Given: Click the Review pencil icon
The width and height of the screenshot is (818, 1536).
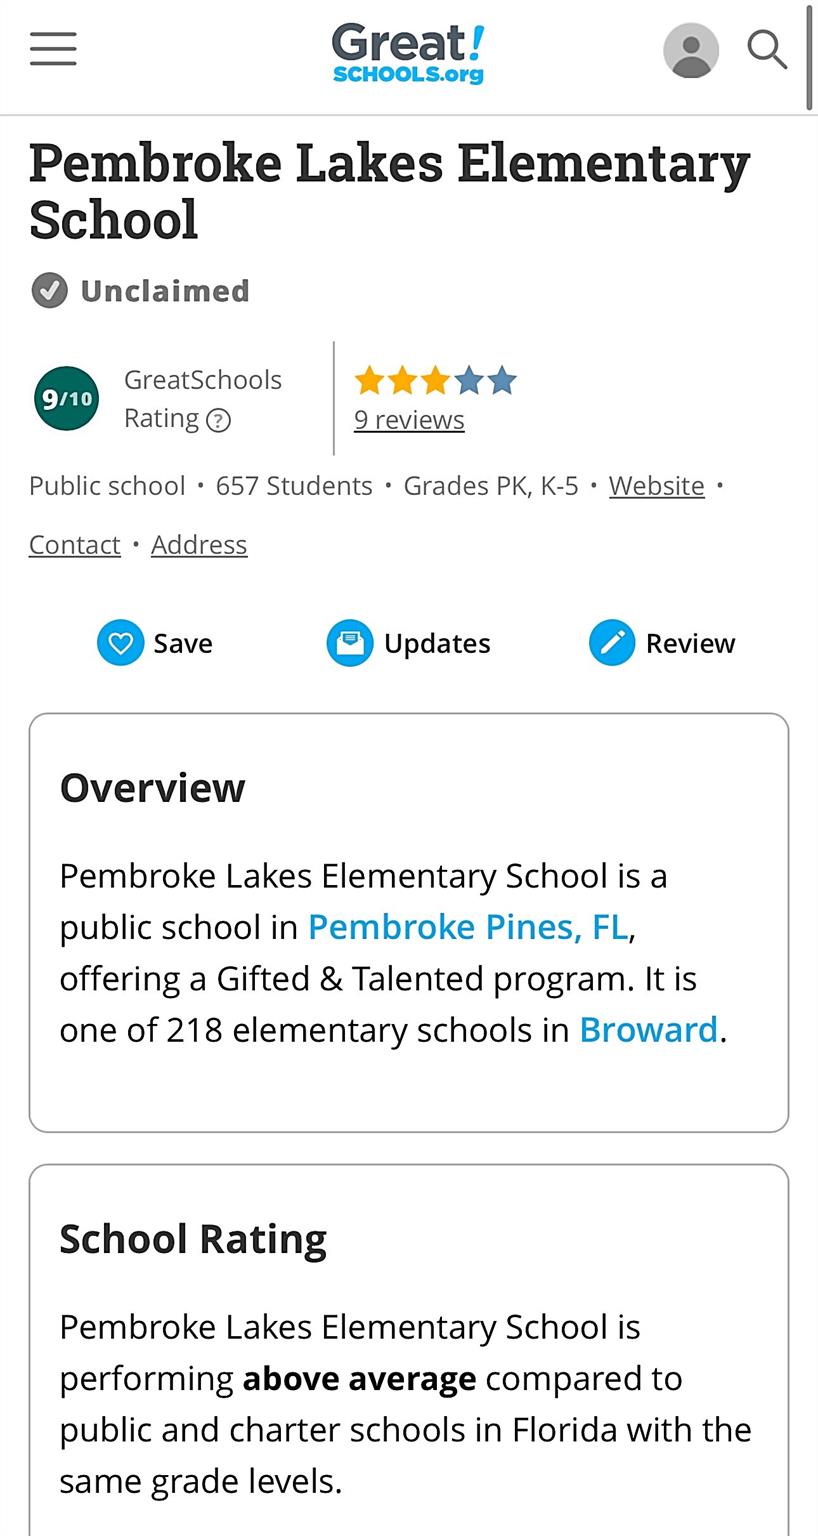Looking at the screenshot, I should pyautogui.click(x=612, y=643).
